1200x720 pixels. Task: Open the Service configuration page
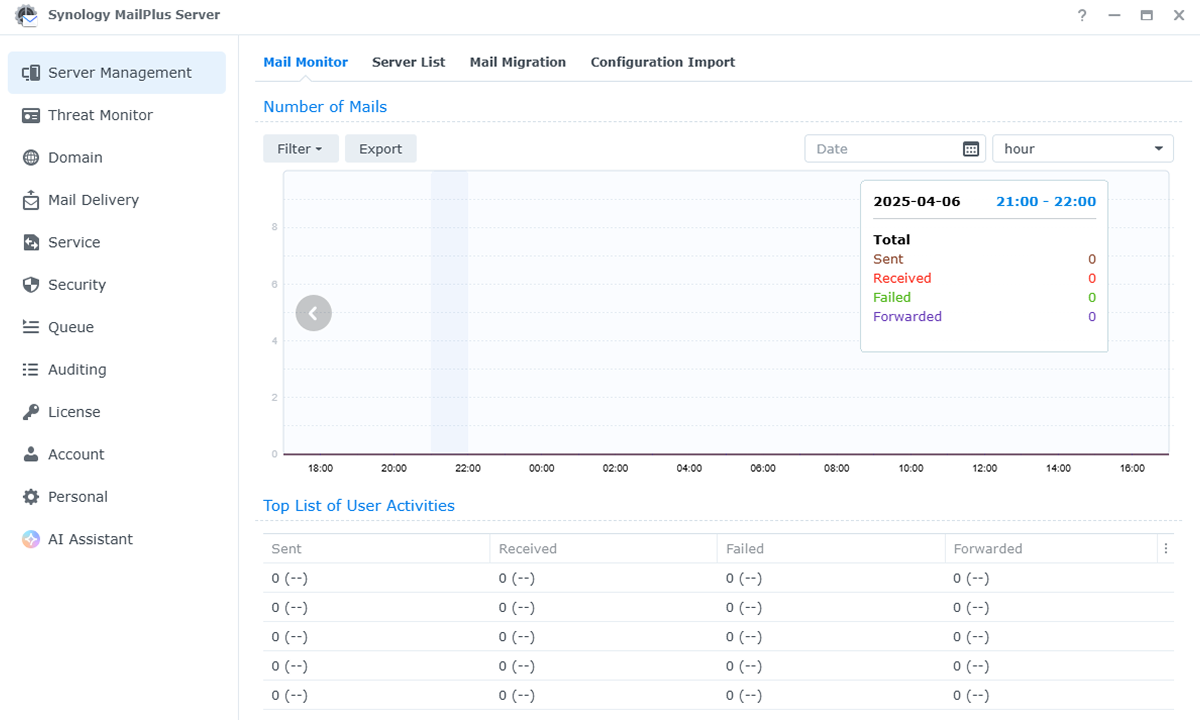[x=75, y=242]
